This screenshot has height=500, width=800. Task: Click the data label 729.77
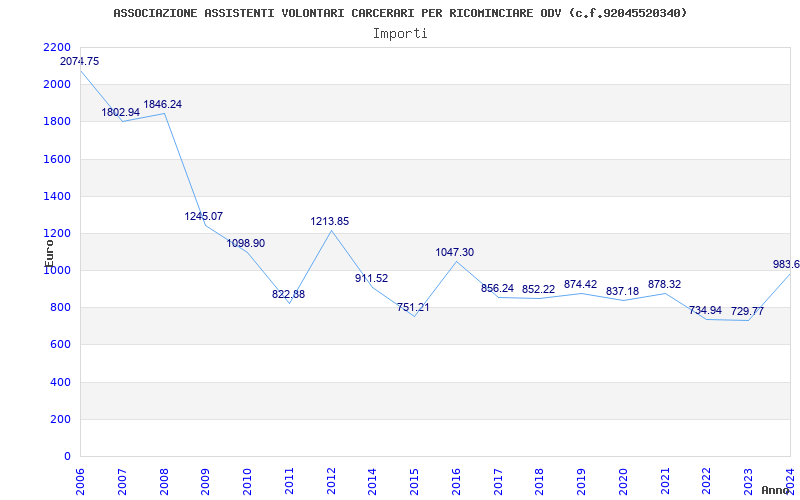click(x=747, y=311)
